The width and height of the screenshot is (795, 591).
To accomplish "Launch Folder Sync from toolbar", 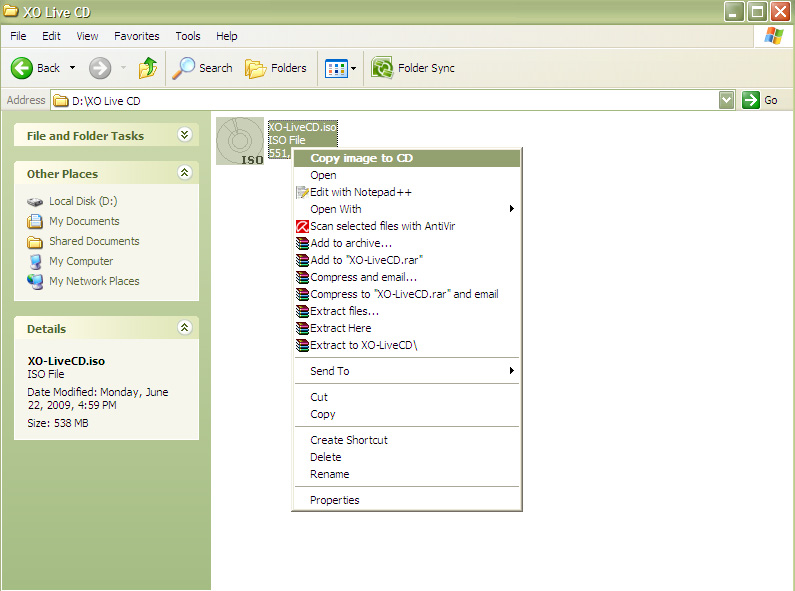I will [x=413, y=68].
